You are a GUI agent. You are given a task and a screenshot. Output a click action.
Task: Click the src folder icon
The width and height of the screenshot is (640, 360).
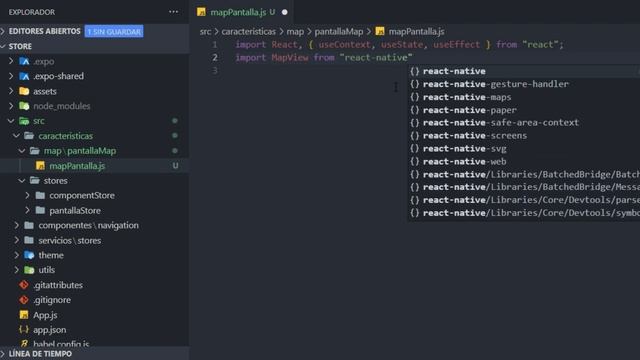click(24, 121)
